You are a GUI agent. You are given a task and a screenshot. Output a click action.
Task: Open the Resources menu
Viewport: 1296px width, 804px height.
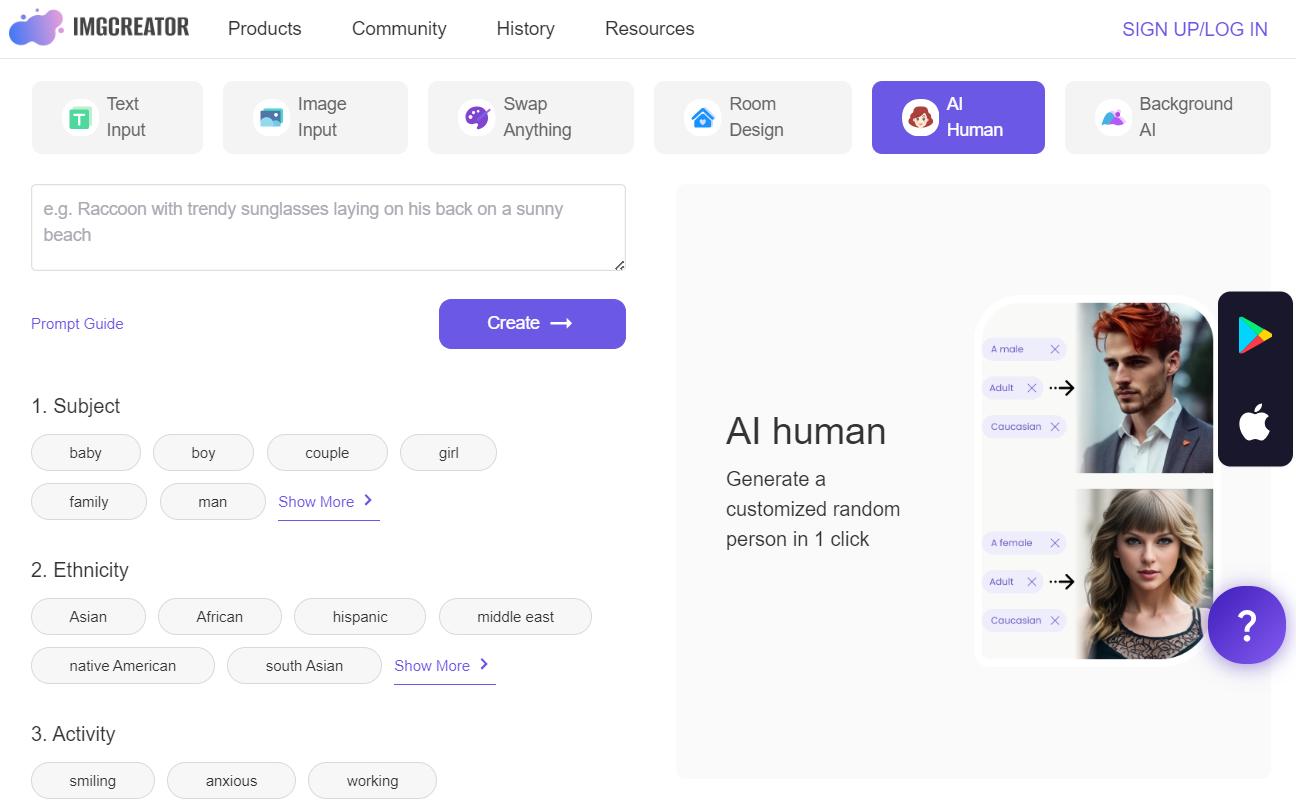click(x=649, y=29)
